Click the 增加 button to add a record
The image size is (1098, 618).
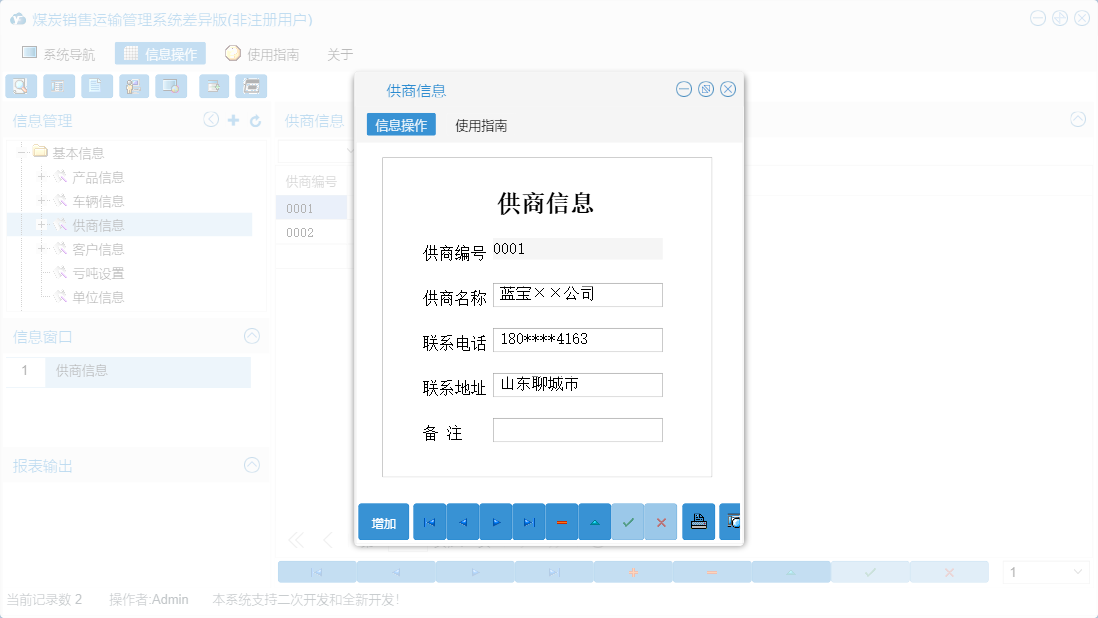(383, 521)
